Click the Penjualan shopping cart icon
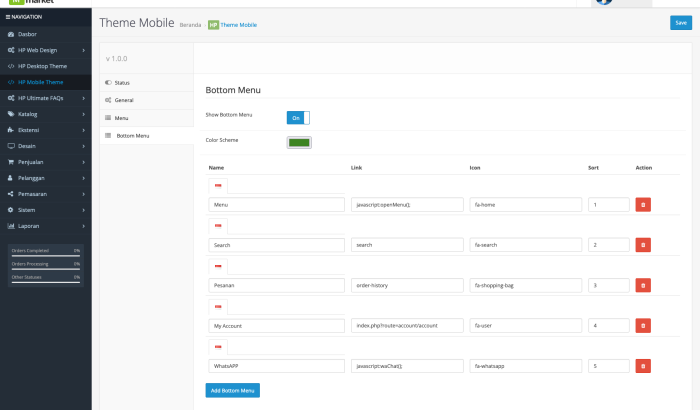The image size is (700, 410). coord(11,162)
